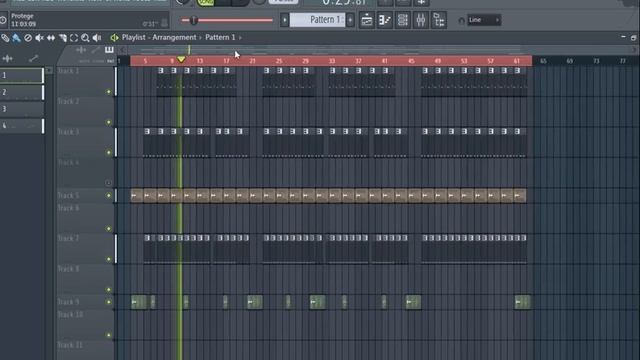Select pattern 2 in the picker panel

tap(22, 92)
